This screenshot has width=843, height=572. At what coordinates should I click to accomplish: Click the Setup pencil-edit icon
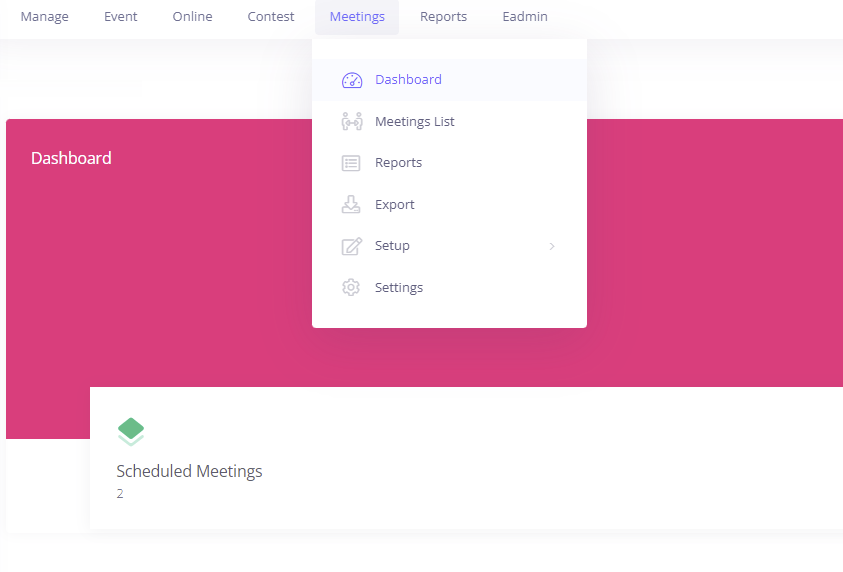click(352, 246)
